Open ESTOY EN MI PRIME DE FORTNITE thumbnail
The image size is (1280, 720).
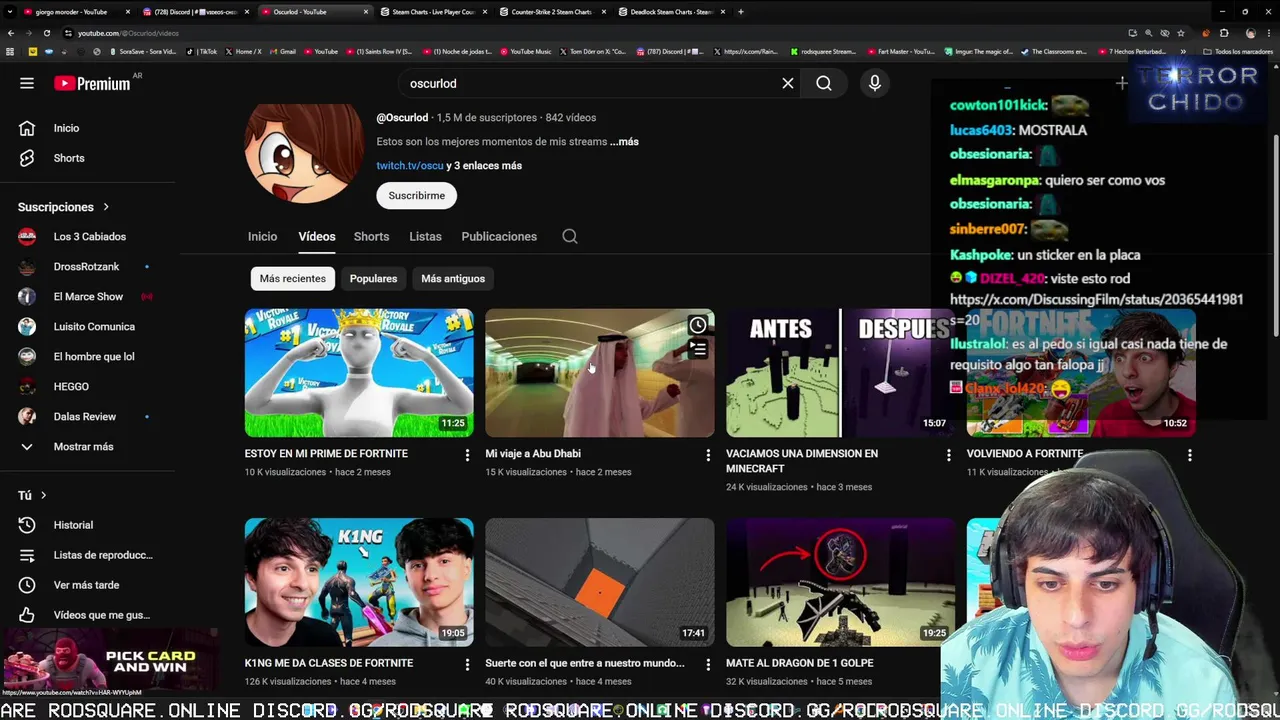(x=359, y=373)
